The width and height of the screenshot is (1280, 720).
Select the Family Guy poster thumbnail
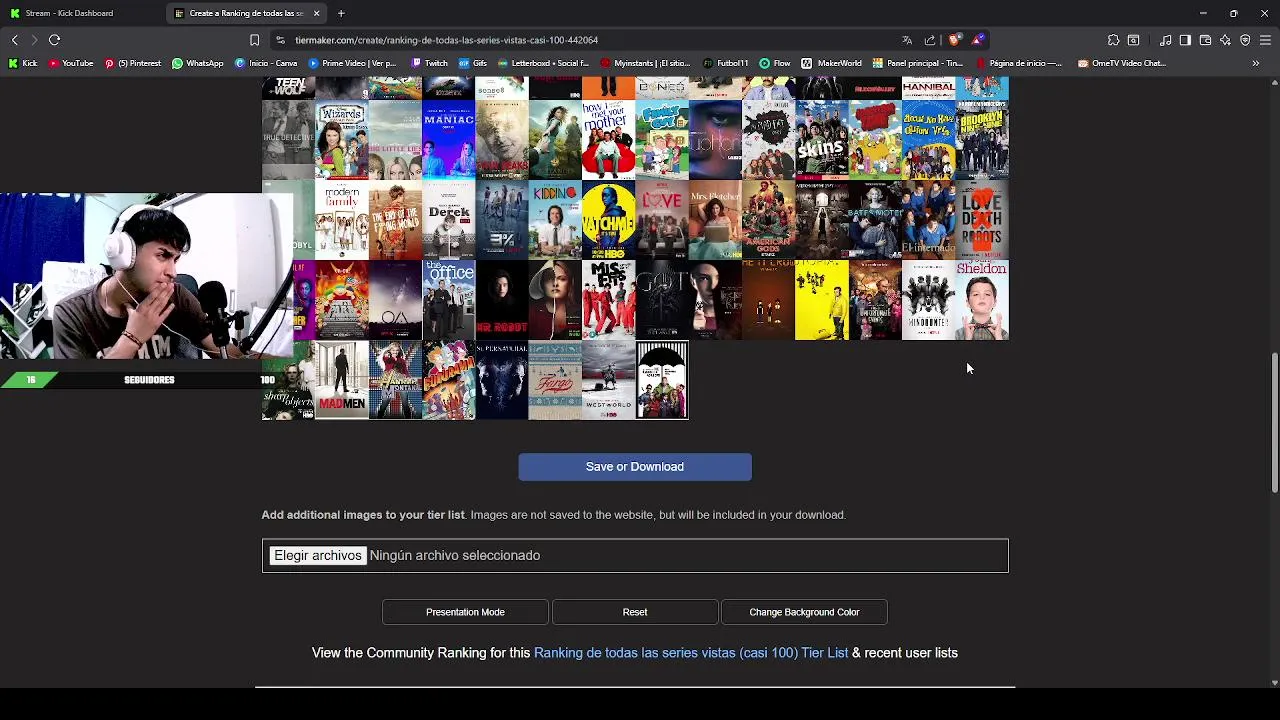point(662,140)
